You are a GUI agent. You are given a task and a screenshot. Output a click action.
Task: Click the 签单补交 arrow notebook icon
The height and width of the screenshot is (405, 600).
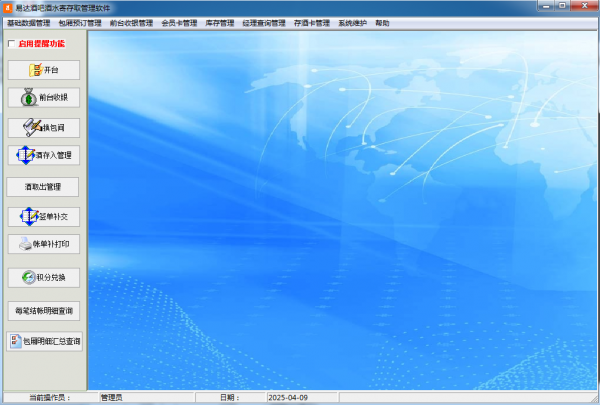coord(29,217)
